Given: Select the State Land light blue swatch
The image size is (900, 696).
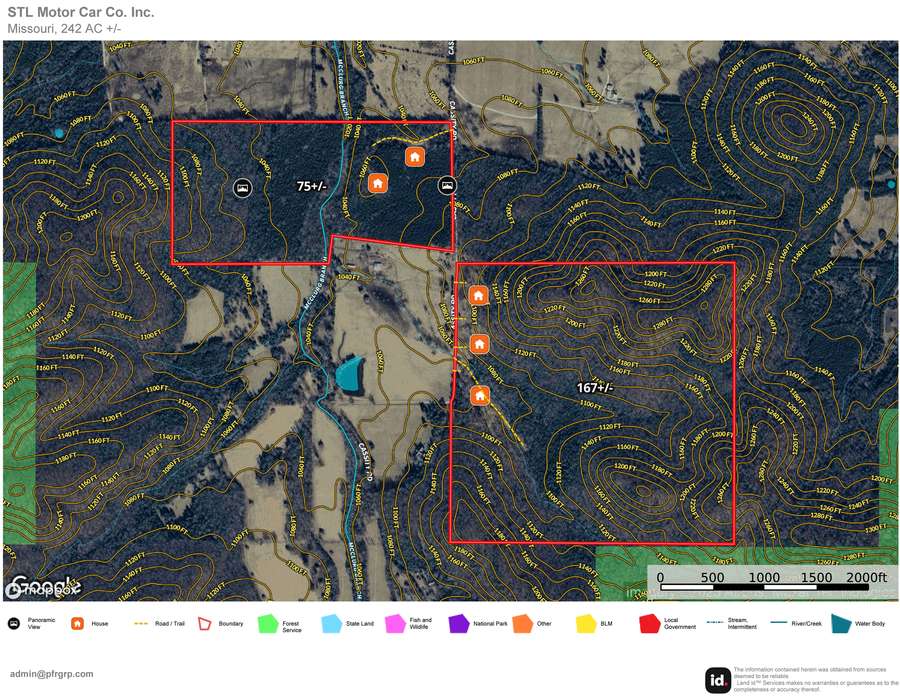Looking at the screenshot, I should (x=332, y=624).
